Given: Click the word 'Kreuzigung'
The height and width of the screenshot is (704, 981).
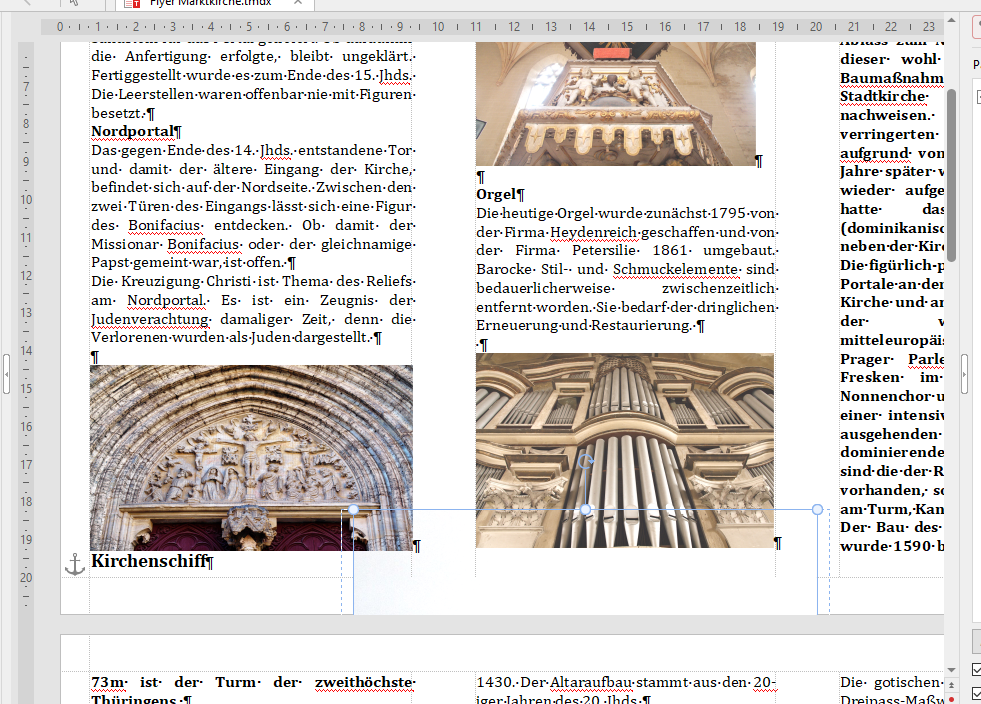Looking at the screenshot, I should point(161,282).
